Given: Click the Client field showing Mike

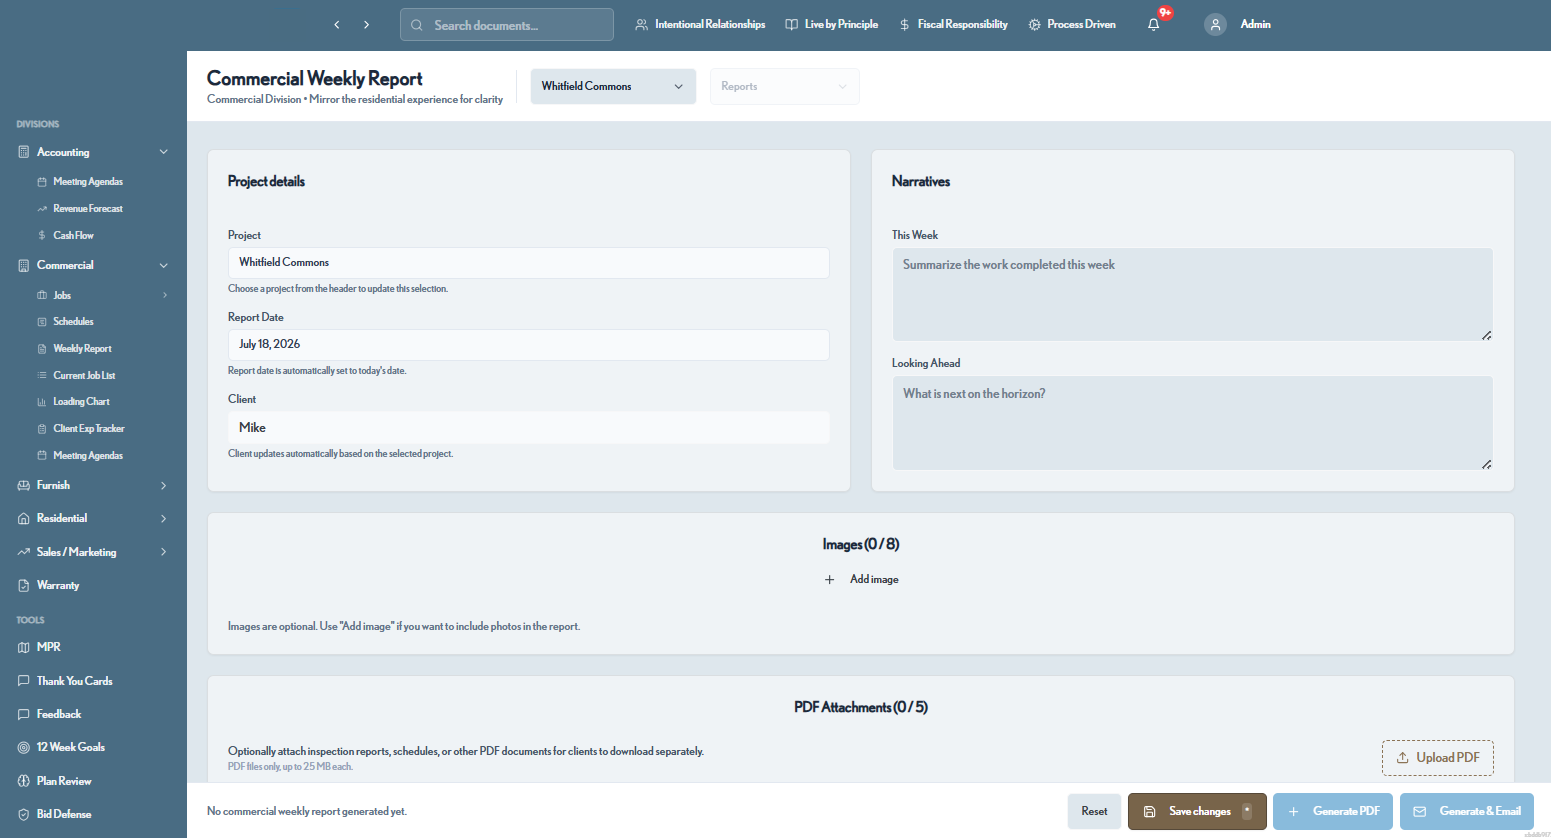Looking at the screenshot, I should click(x=528, y=428).
